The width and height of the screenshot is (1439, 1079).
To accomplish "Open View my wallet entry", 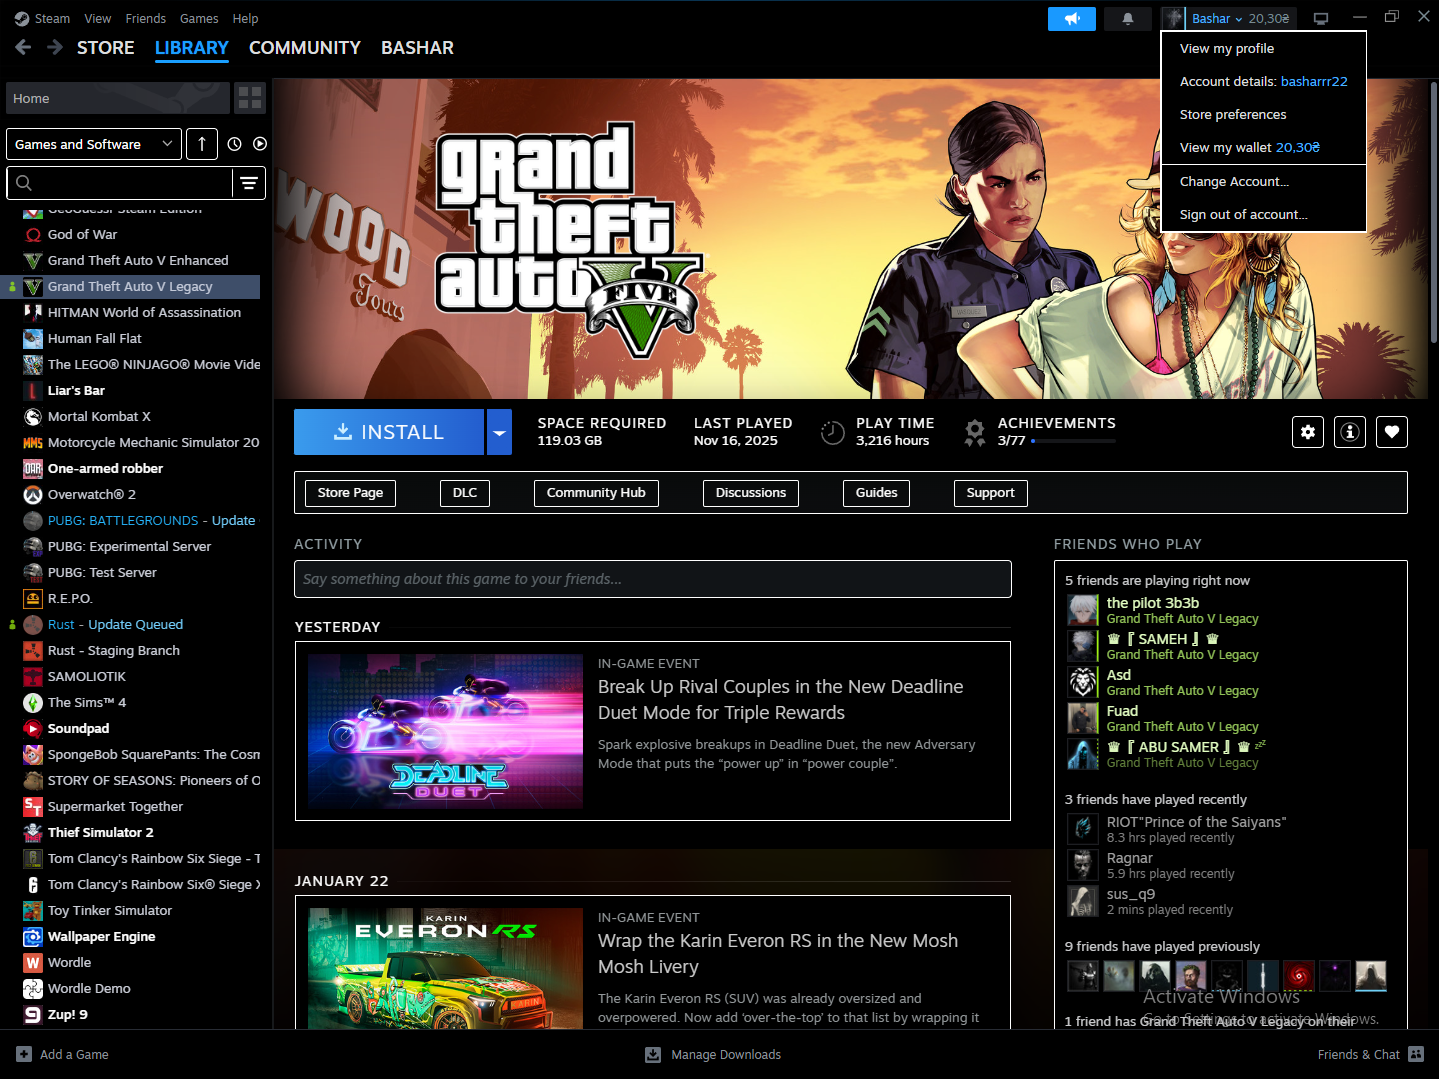I will pos(1264,147).
